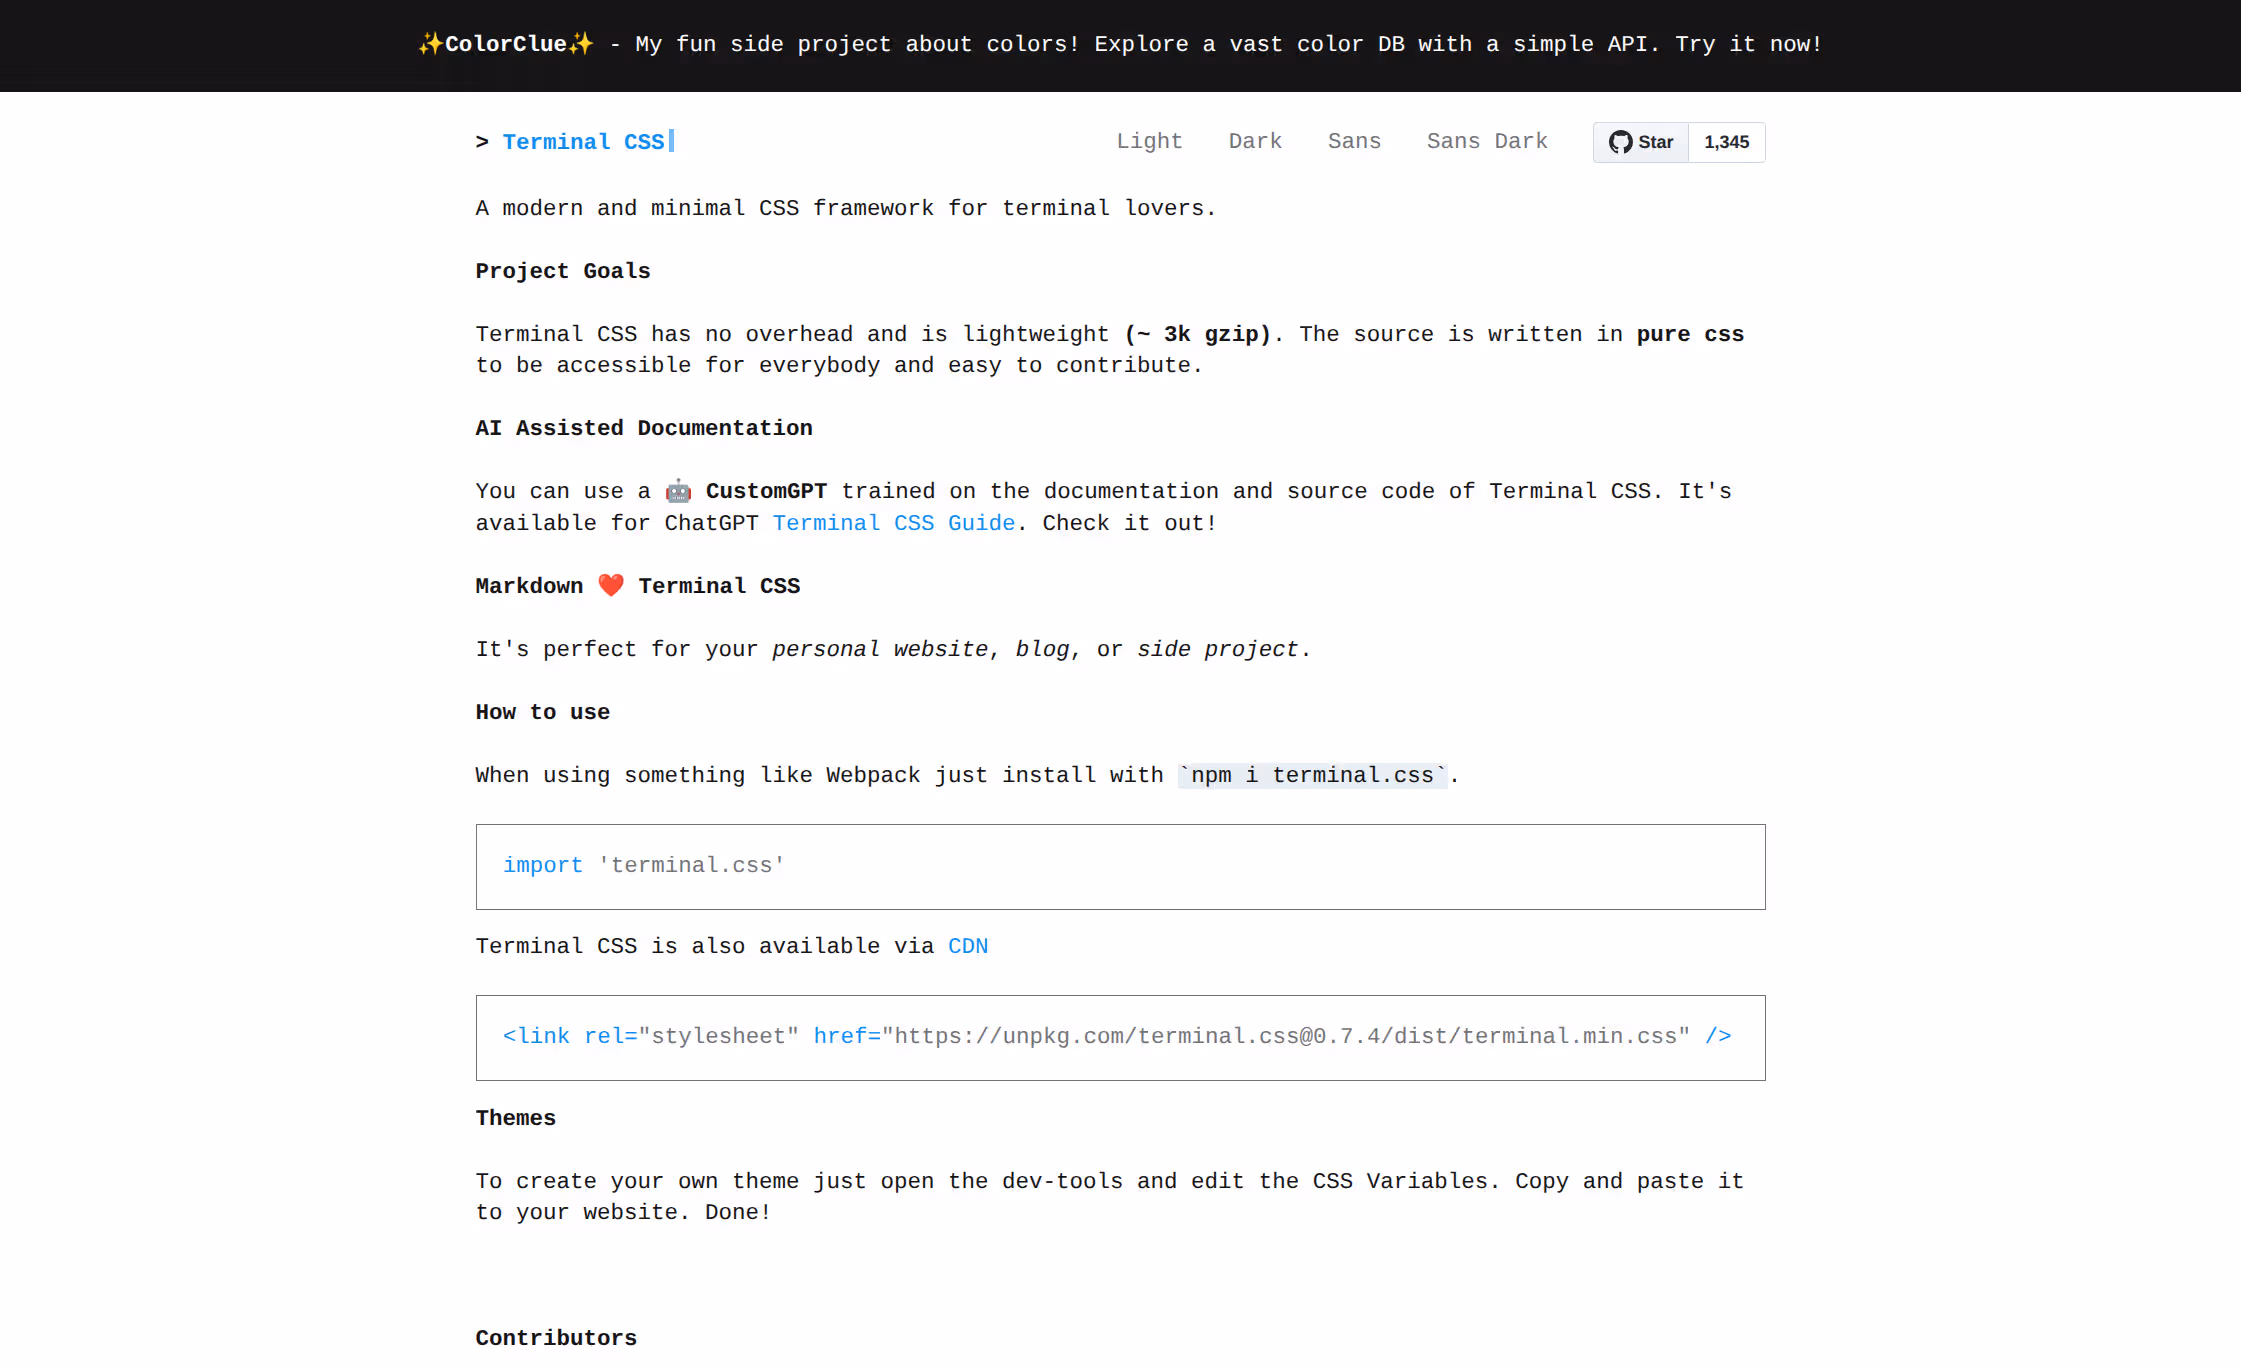Click the sparkles icon before ColorClue
Screen dimensions: 2241x1368
click(x=429, y=44)
